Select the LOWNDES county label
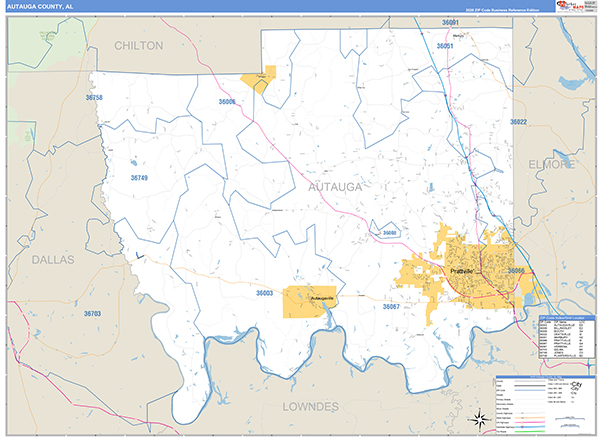Viewport: 600px width, 437px height. pyautogui.click(x=311, y=406)
